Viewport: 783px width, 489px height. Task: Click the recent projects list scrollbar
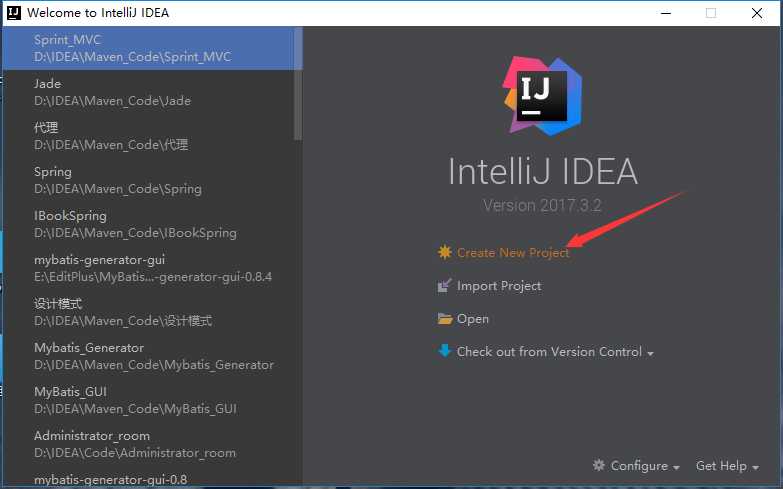coord(298,84)
